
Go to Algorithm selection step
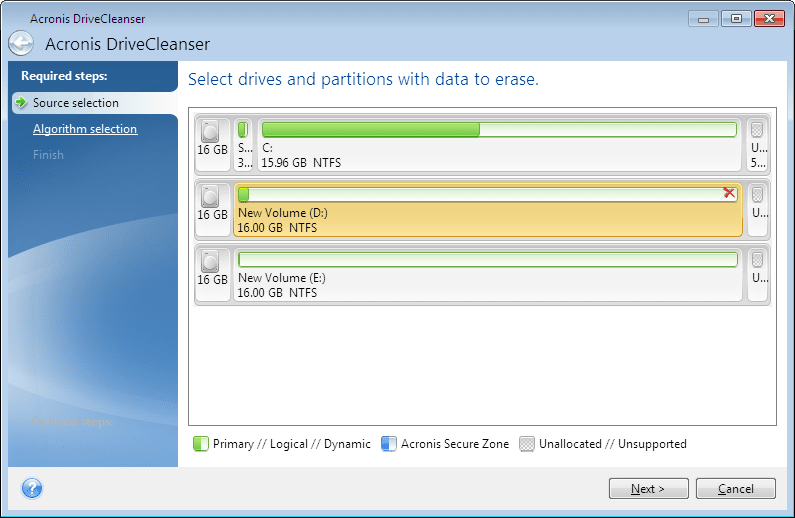[x=85, y=129]
